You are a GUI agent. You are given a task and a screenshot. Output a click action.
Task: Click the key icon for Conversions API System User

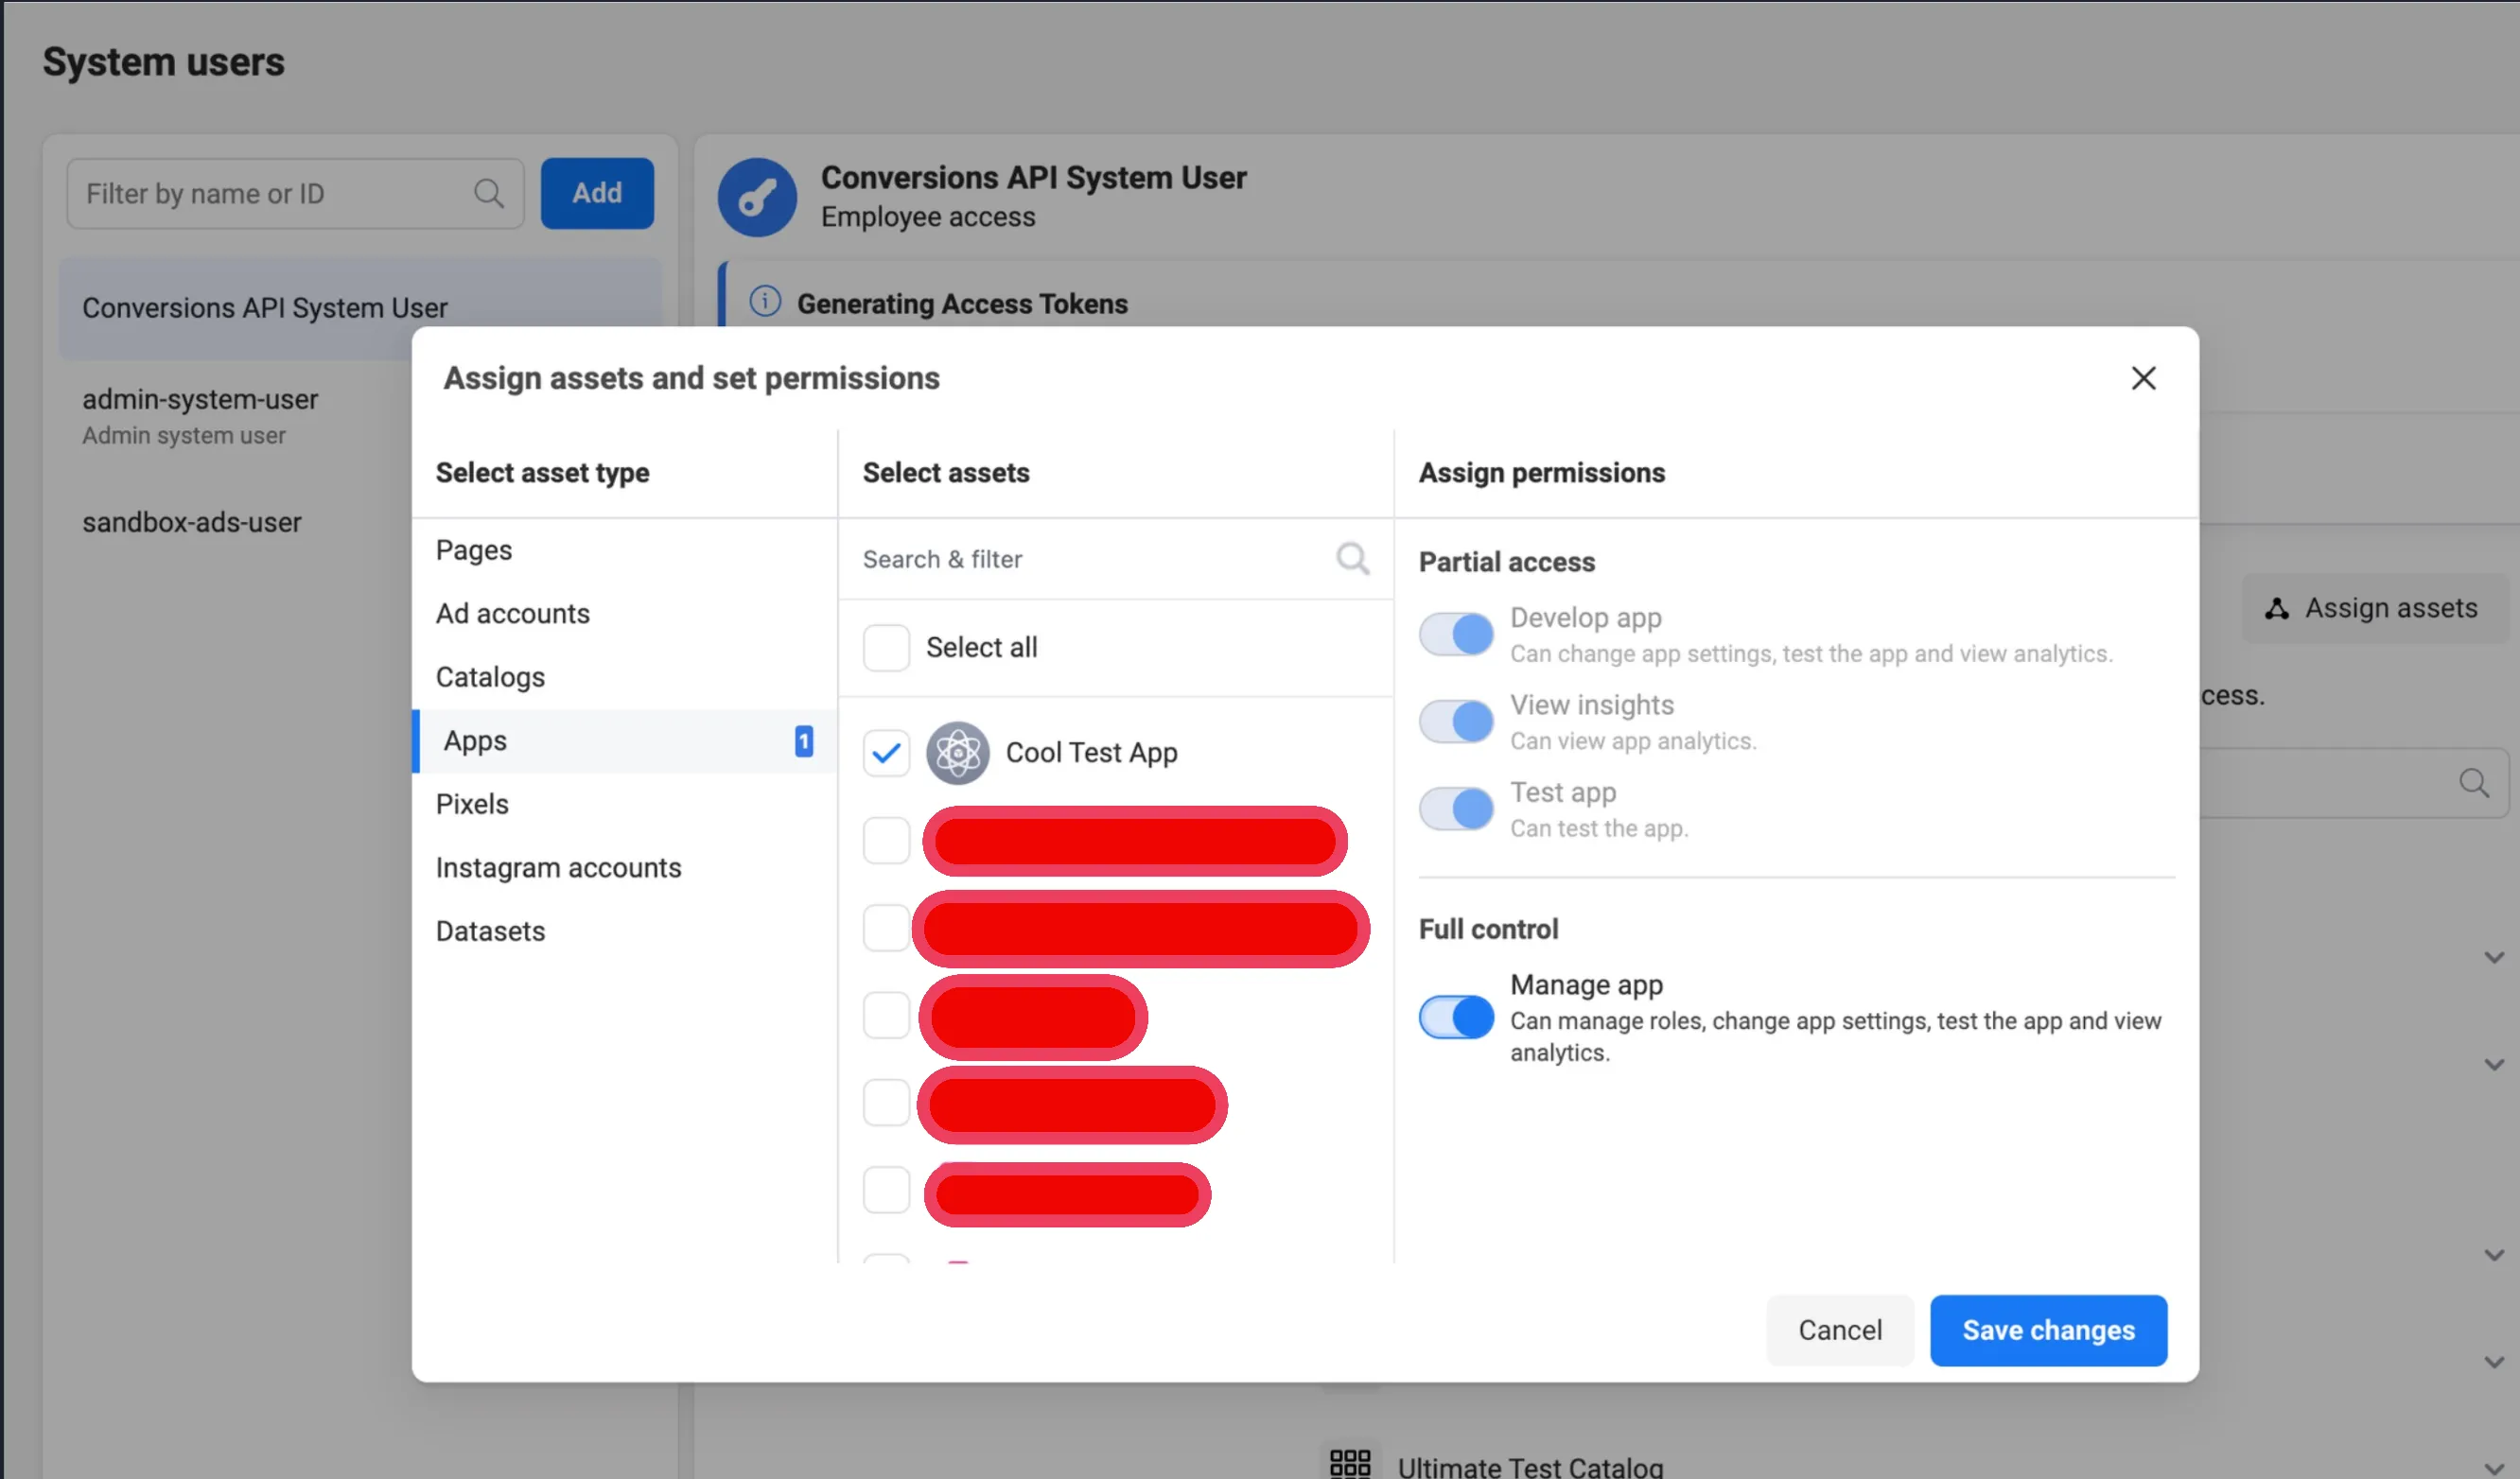coord(757,197)
